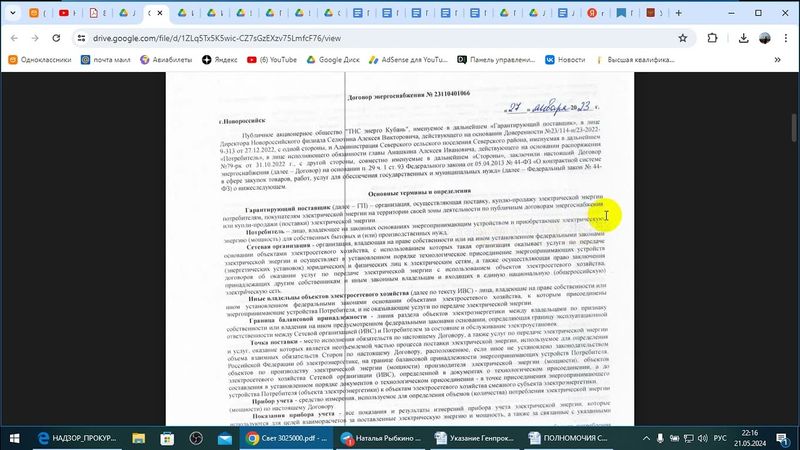Open the ПОЛНОМОЧИЯ С... document taskbar window
Viewport: 800px width, 450px height.
(568, 438)
